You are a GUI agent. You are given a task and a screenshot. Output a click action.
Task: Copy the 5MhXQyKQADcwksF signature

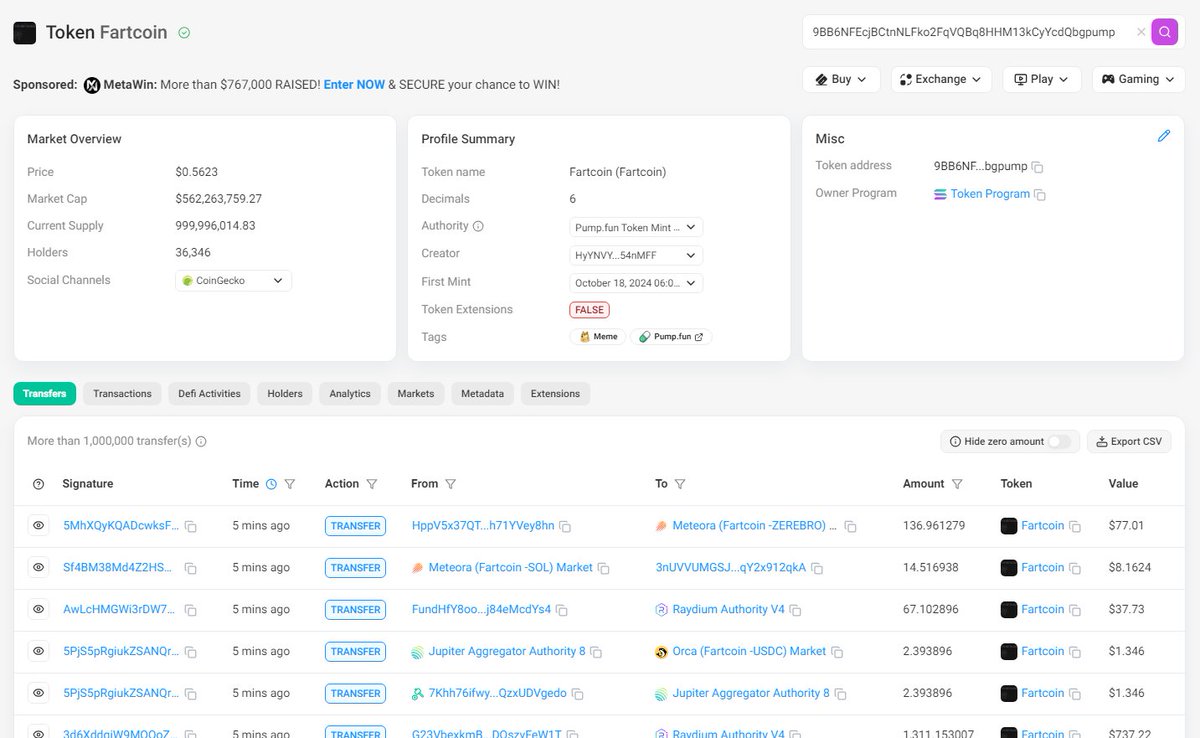(190, 526)
